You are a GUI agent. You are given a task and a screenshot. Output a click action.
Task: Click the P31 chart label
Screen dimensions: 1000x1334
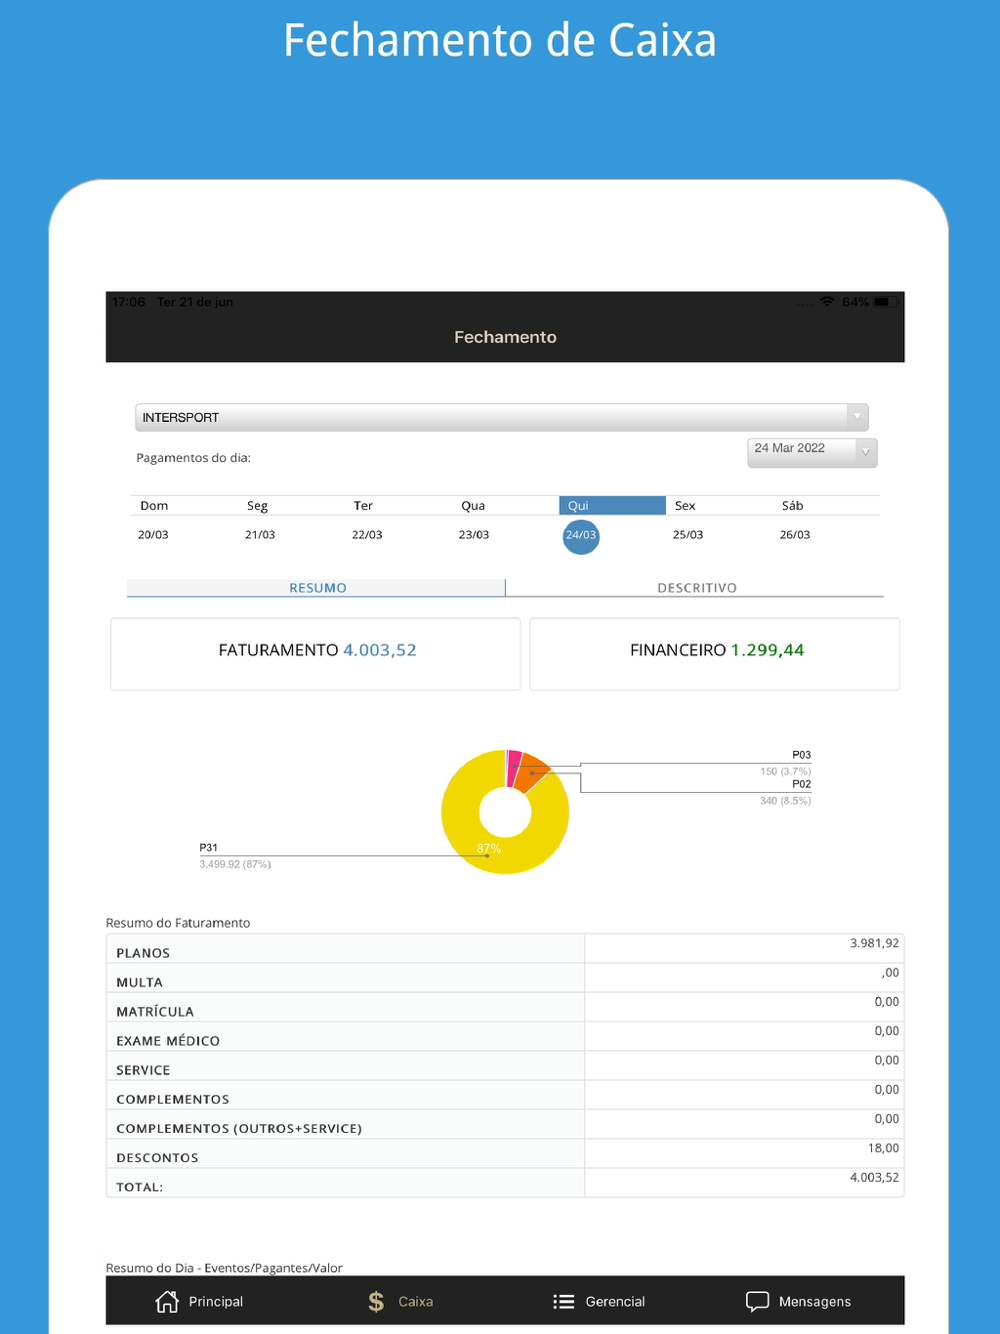(x=208, y=848)
